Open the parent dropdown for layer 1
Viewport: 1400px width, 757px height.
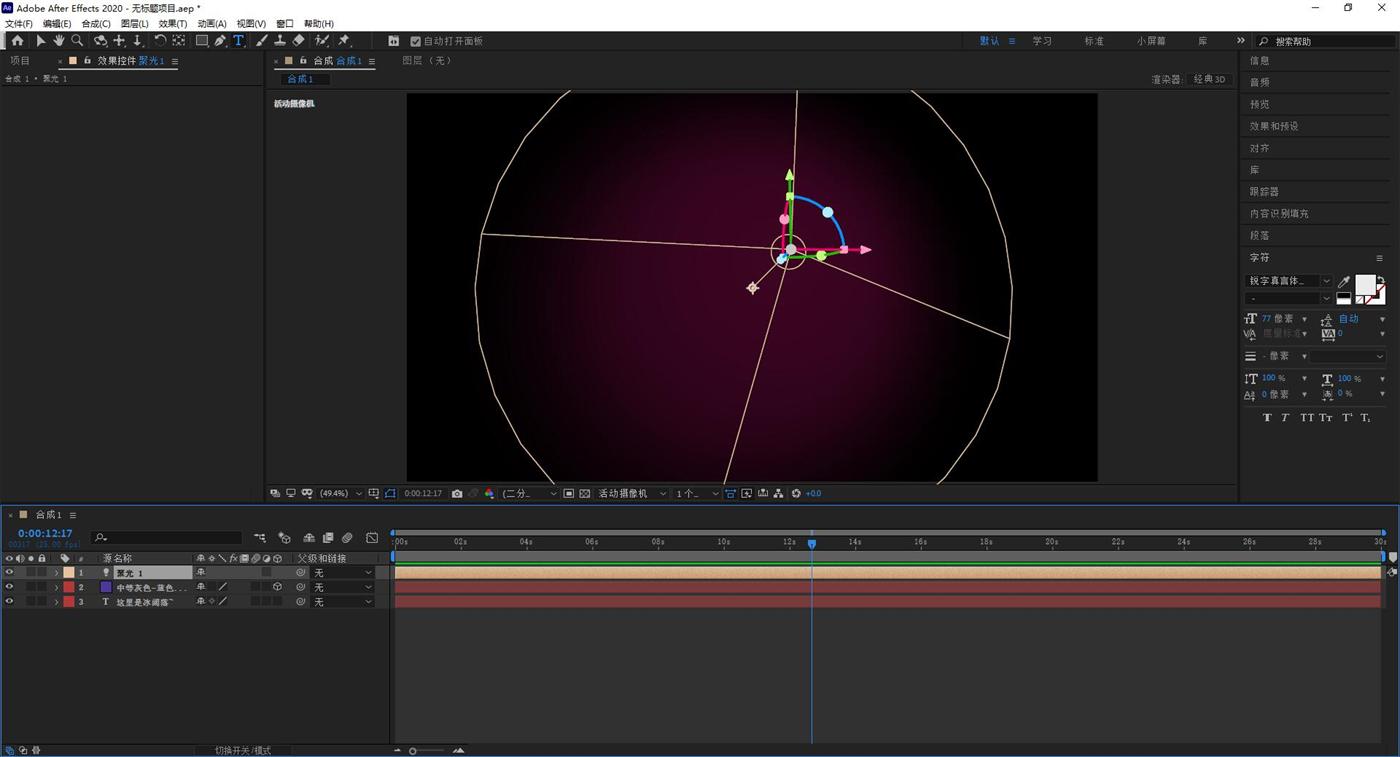pos(342,573)
